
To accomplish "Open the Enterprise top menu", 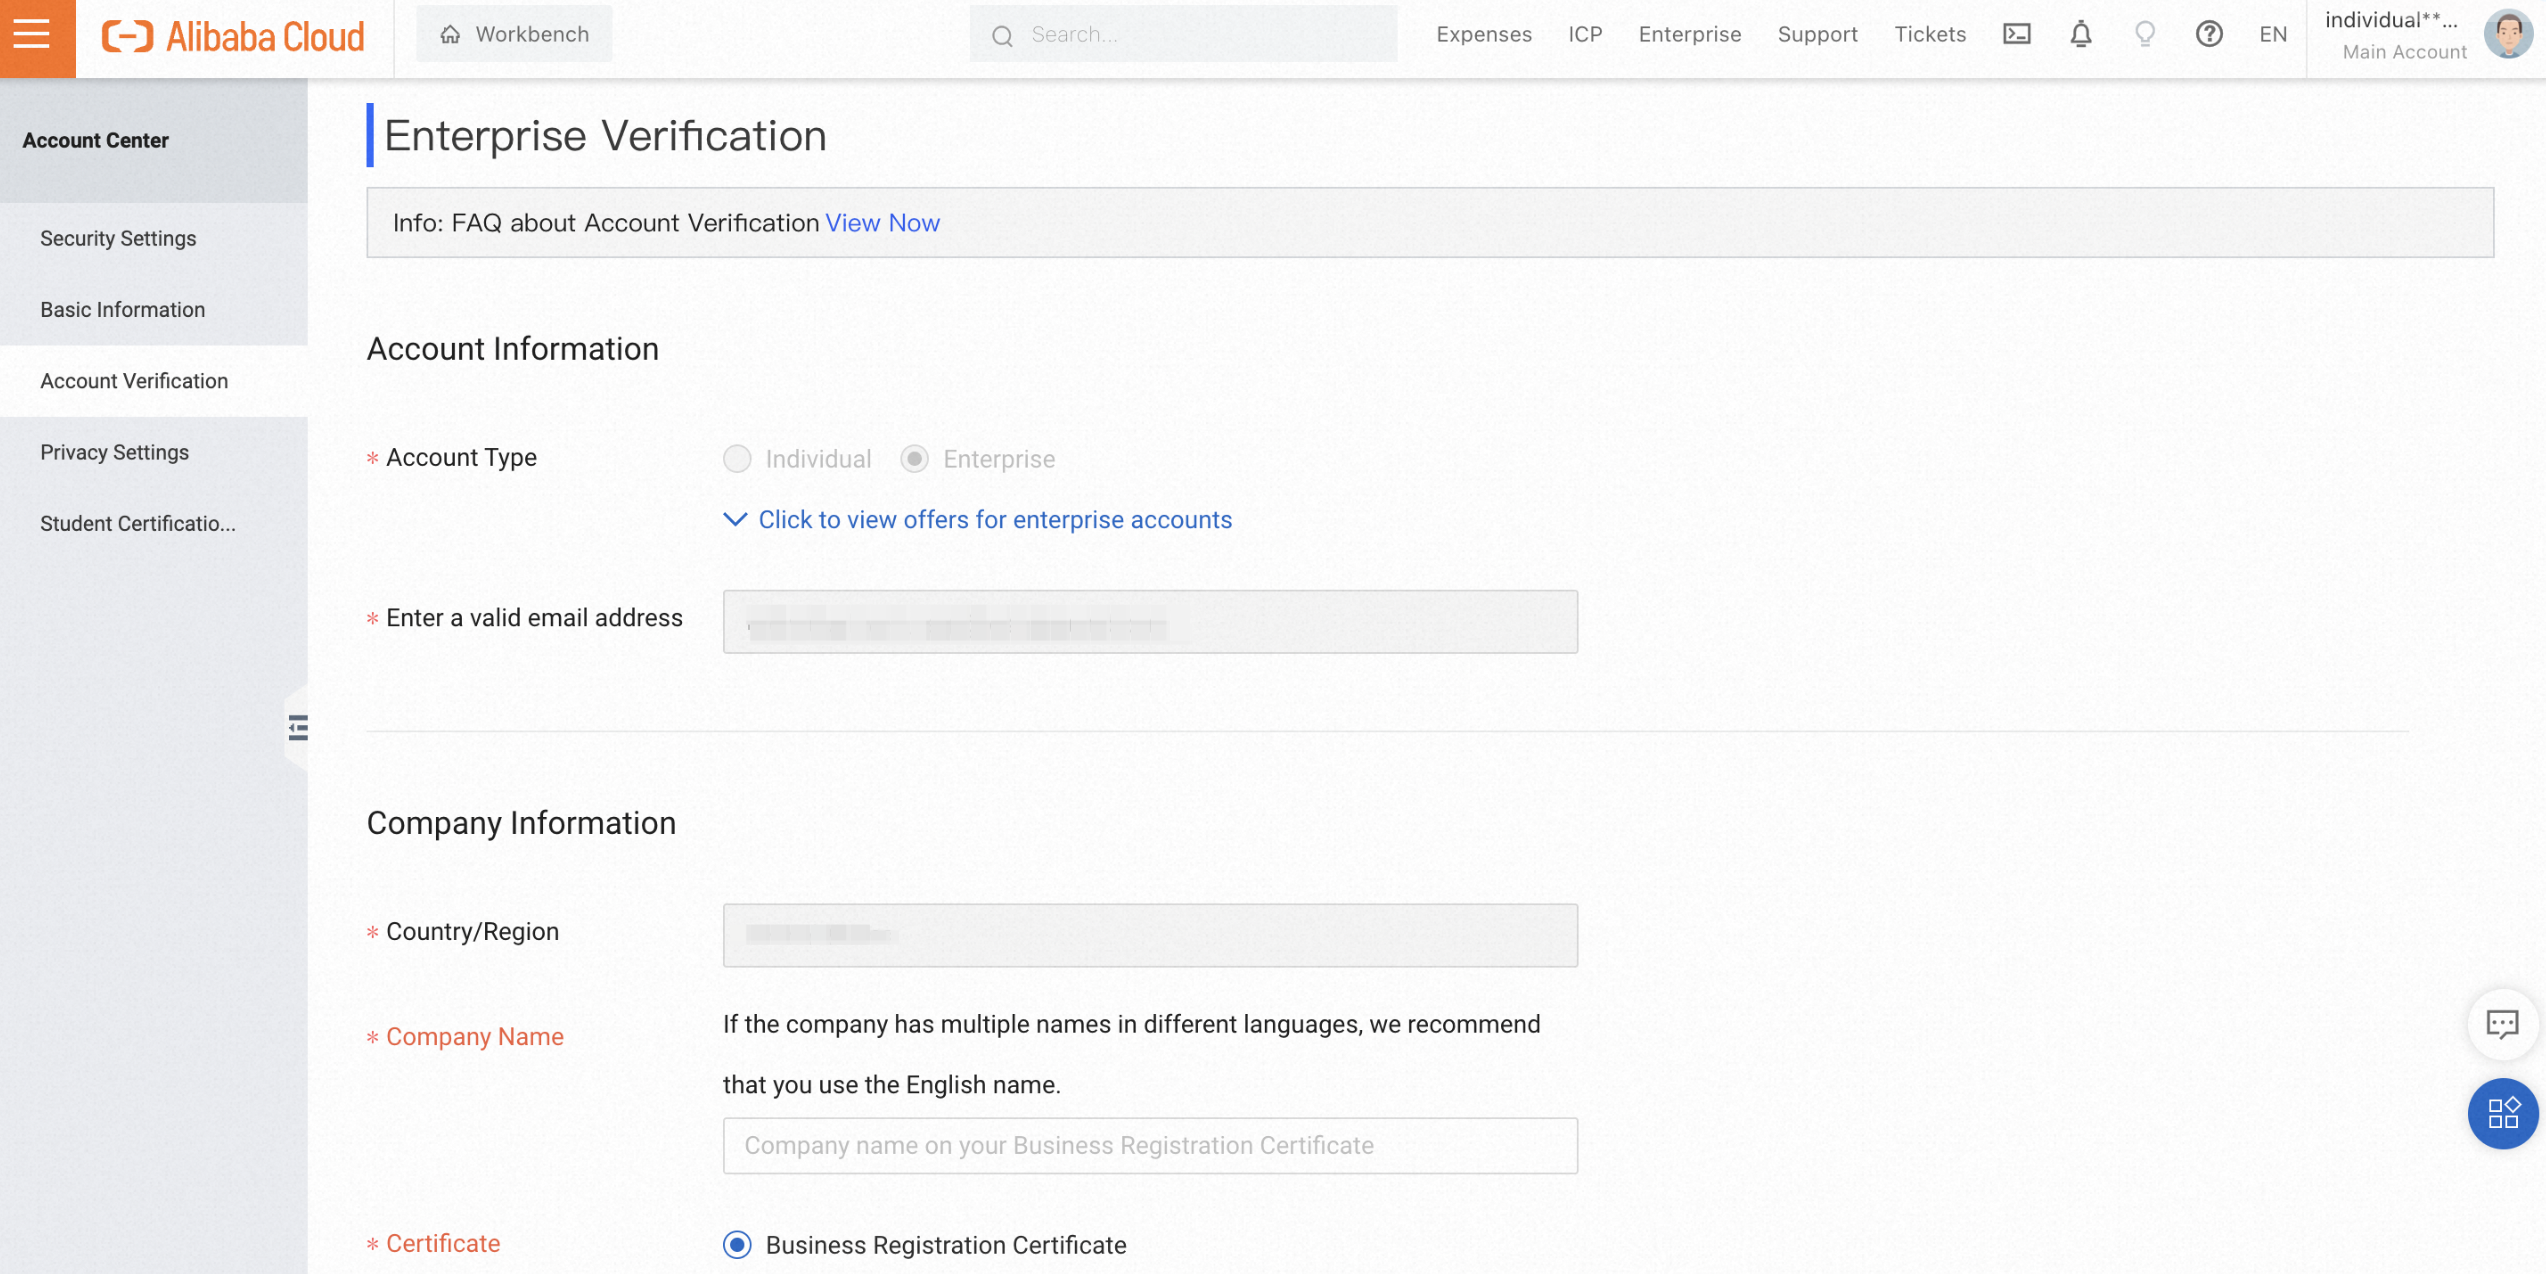I will click(x=1689, y=35).
